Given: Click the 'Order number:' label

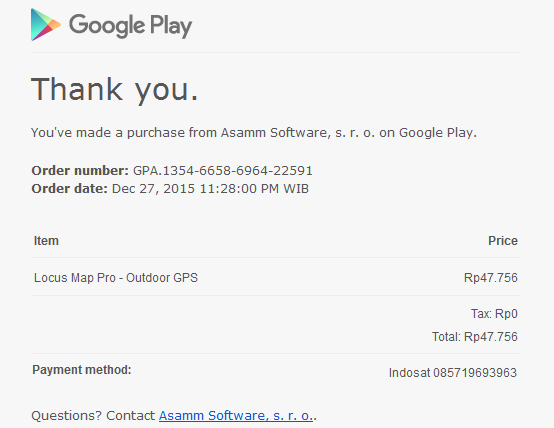Looking at the screenshot, I should (x=80, y=171).
